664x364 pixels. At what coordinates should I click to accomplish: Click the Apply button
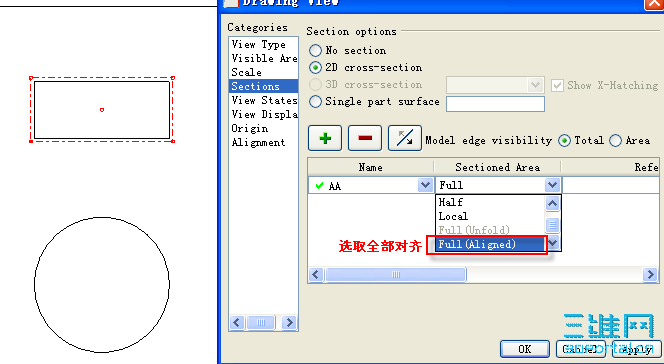(x=637, y=349)
